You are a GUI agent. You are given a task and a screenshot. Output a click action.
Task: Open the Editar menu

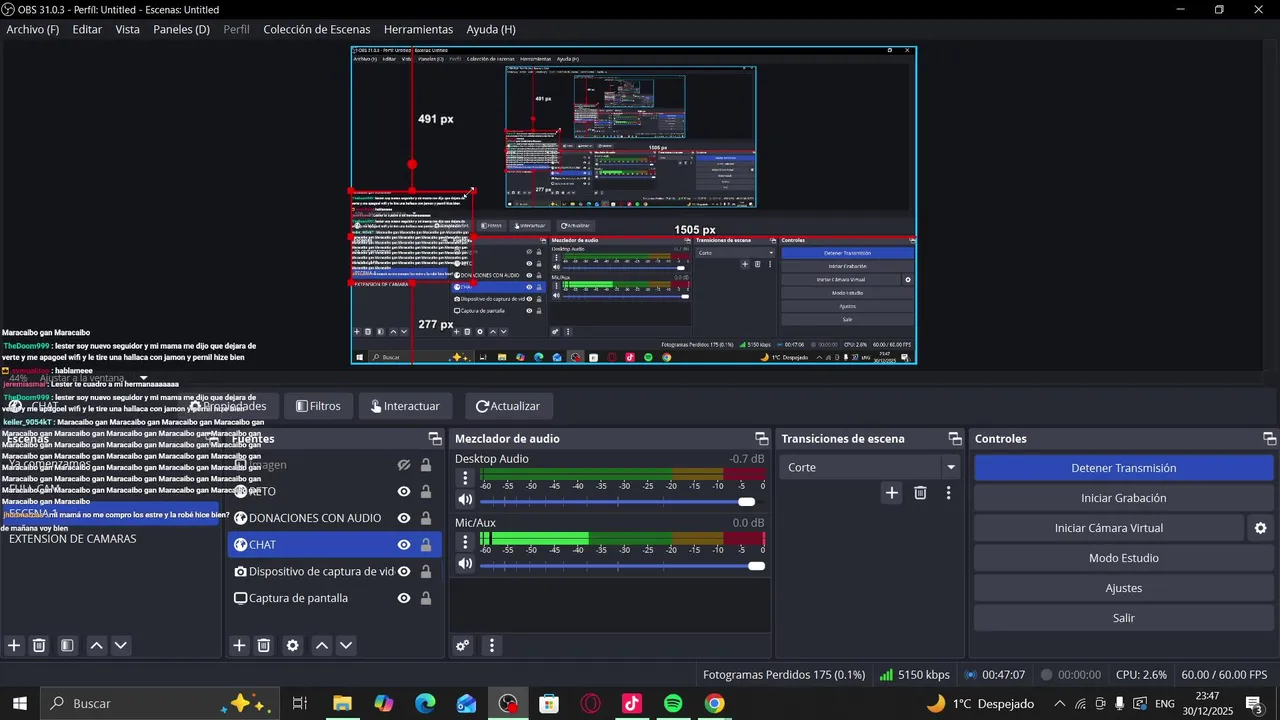coord(87,29)
